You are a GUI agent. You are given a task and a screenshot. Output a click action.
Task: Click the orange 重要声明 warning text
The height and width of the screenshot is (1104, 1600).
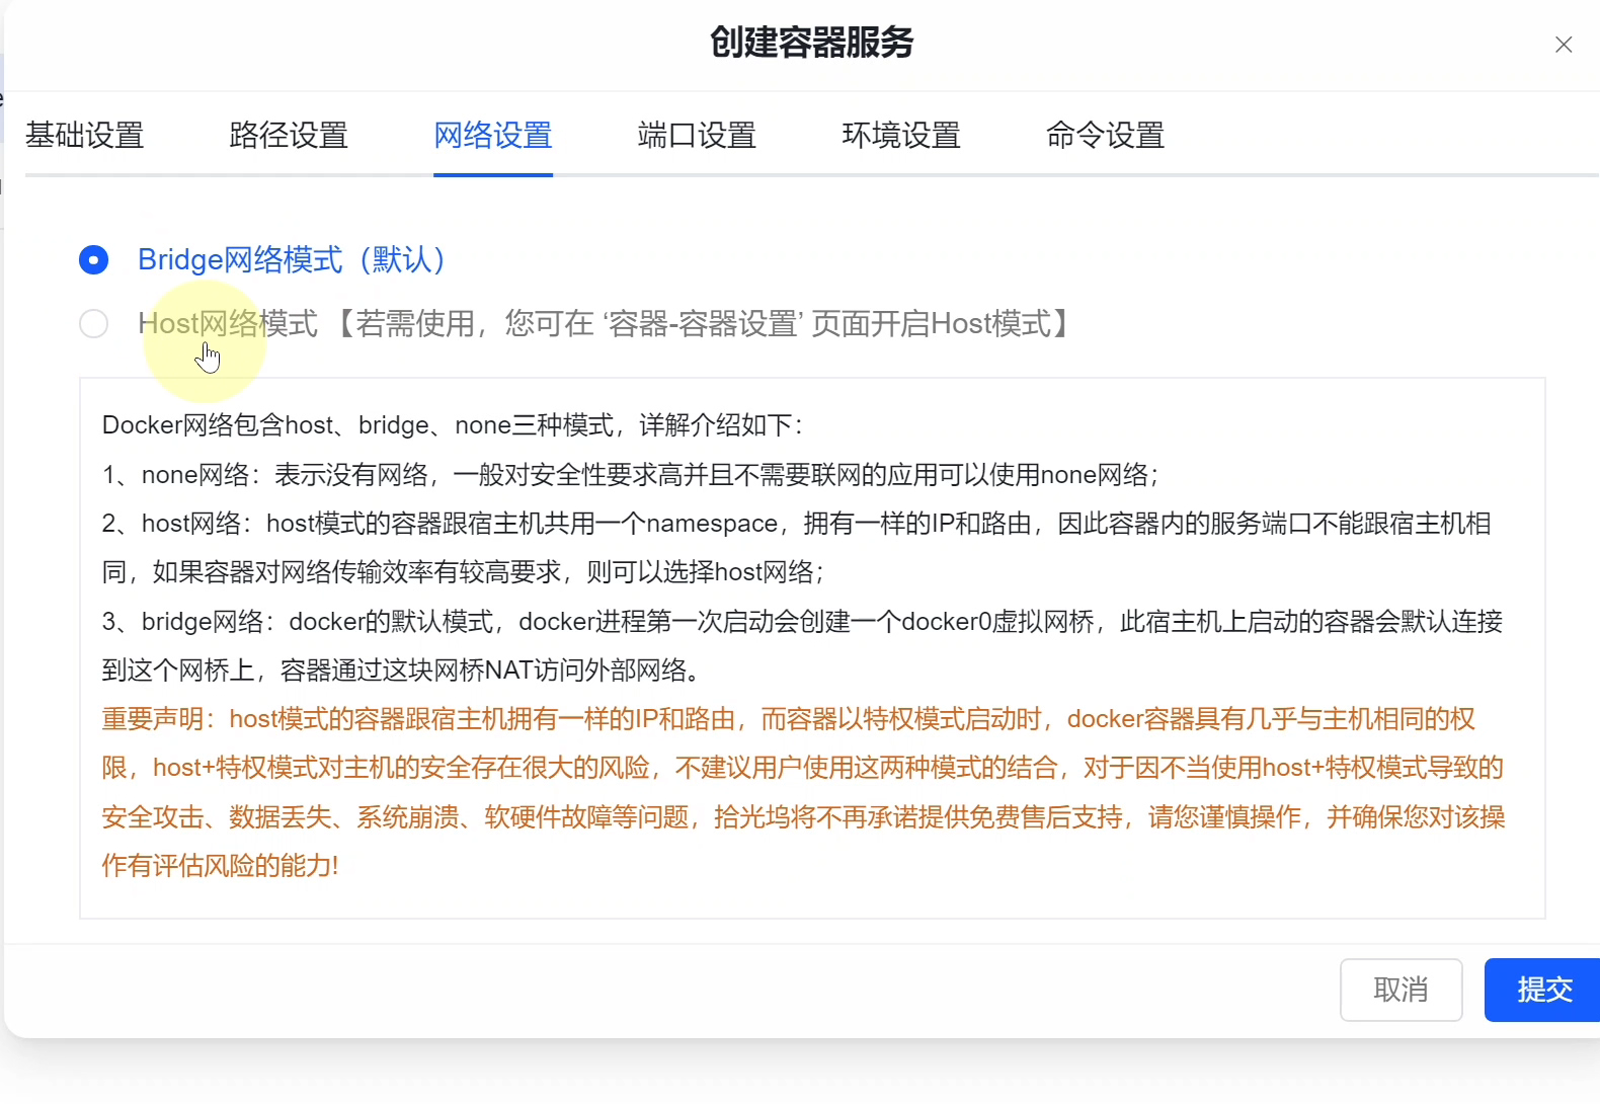pyautogui.click(x=804, y=792)
